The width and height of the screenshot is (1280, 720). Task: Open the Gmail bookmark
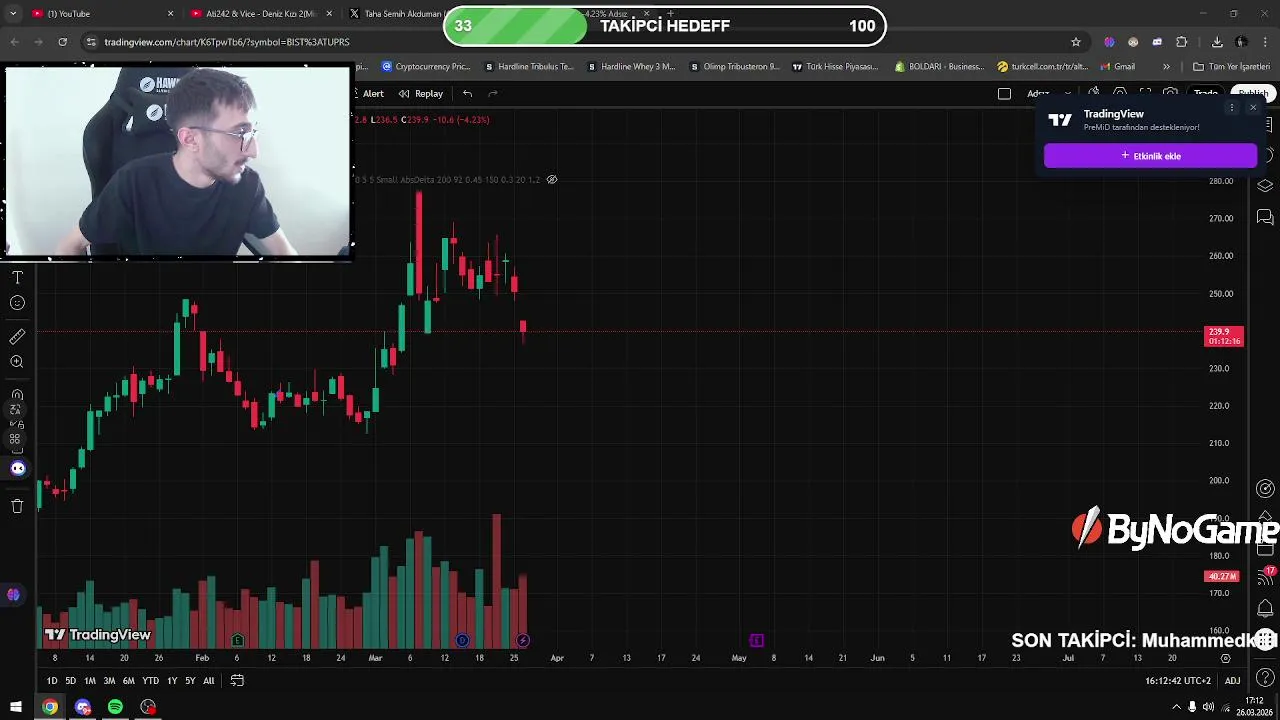1117,67
